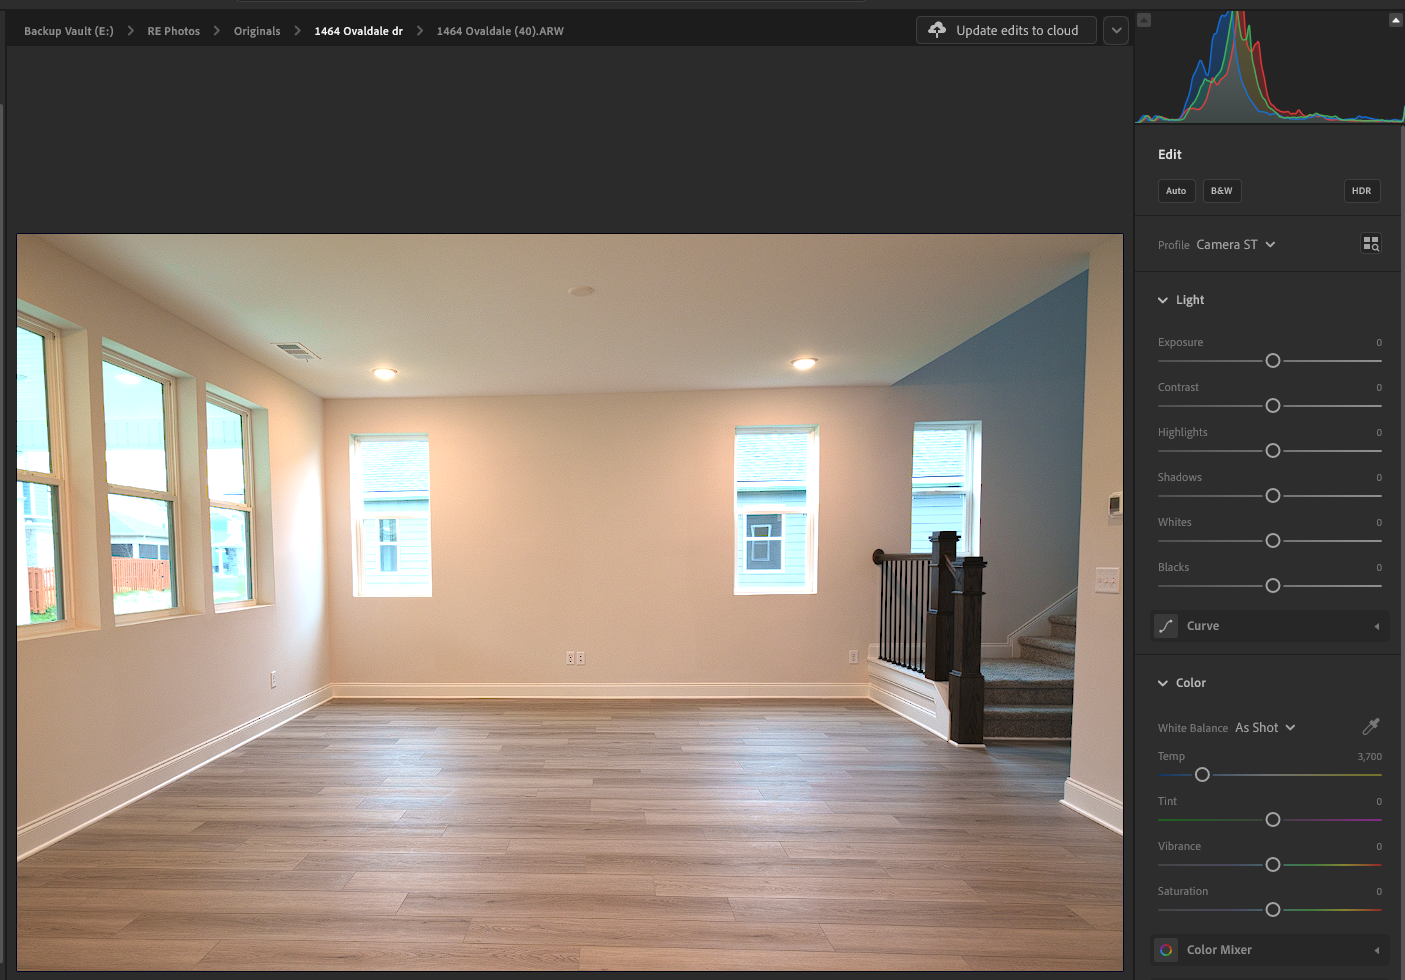The image size is (1405, 980).
Task: Click the Temp slider handle
Action: tap(1201, 774)
